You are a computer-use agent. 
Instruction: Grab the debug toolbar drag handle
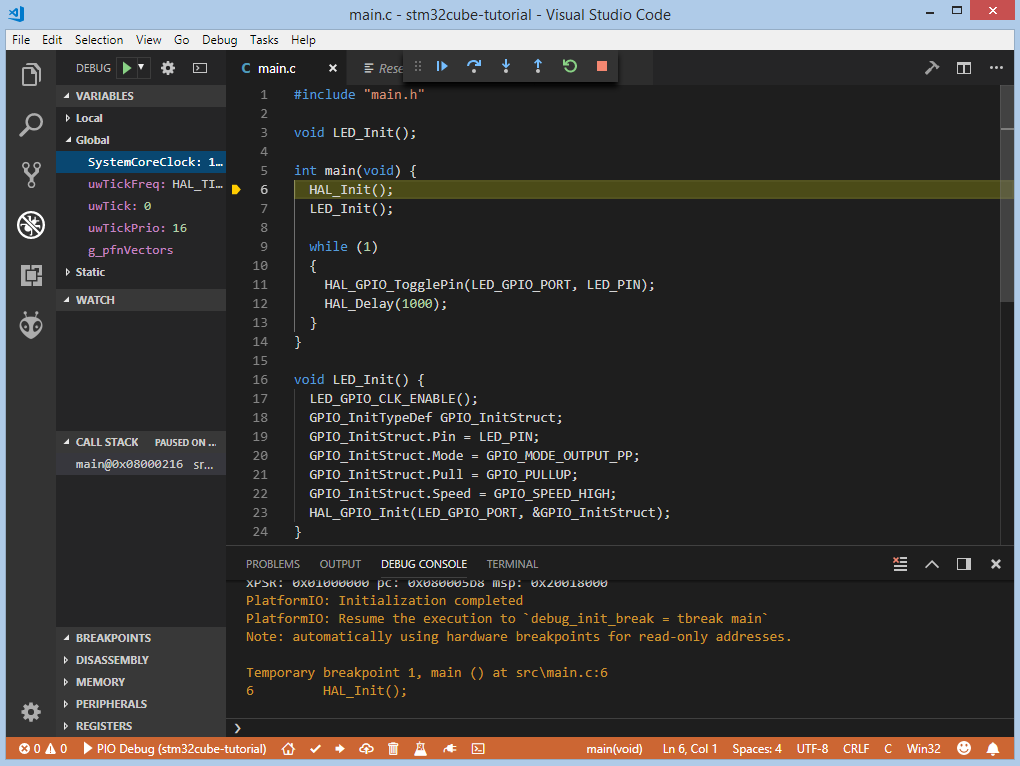pyautogui.click(x=418, y=66)
